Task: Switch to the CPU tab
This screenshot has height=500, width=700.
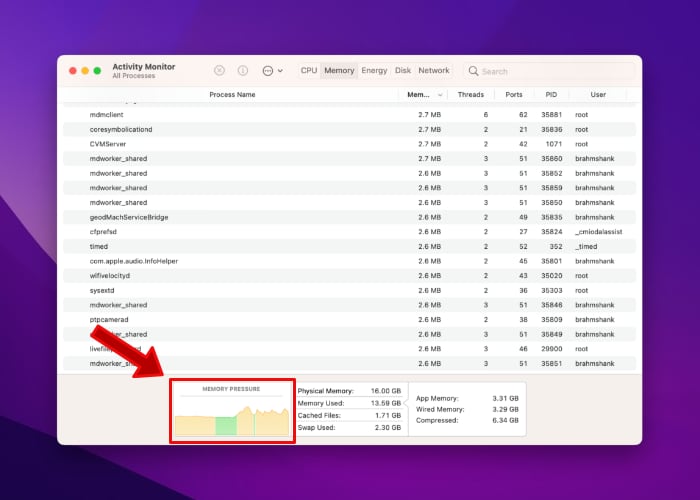Action: [x=309, y=71]
